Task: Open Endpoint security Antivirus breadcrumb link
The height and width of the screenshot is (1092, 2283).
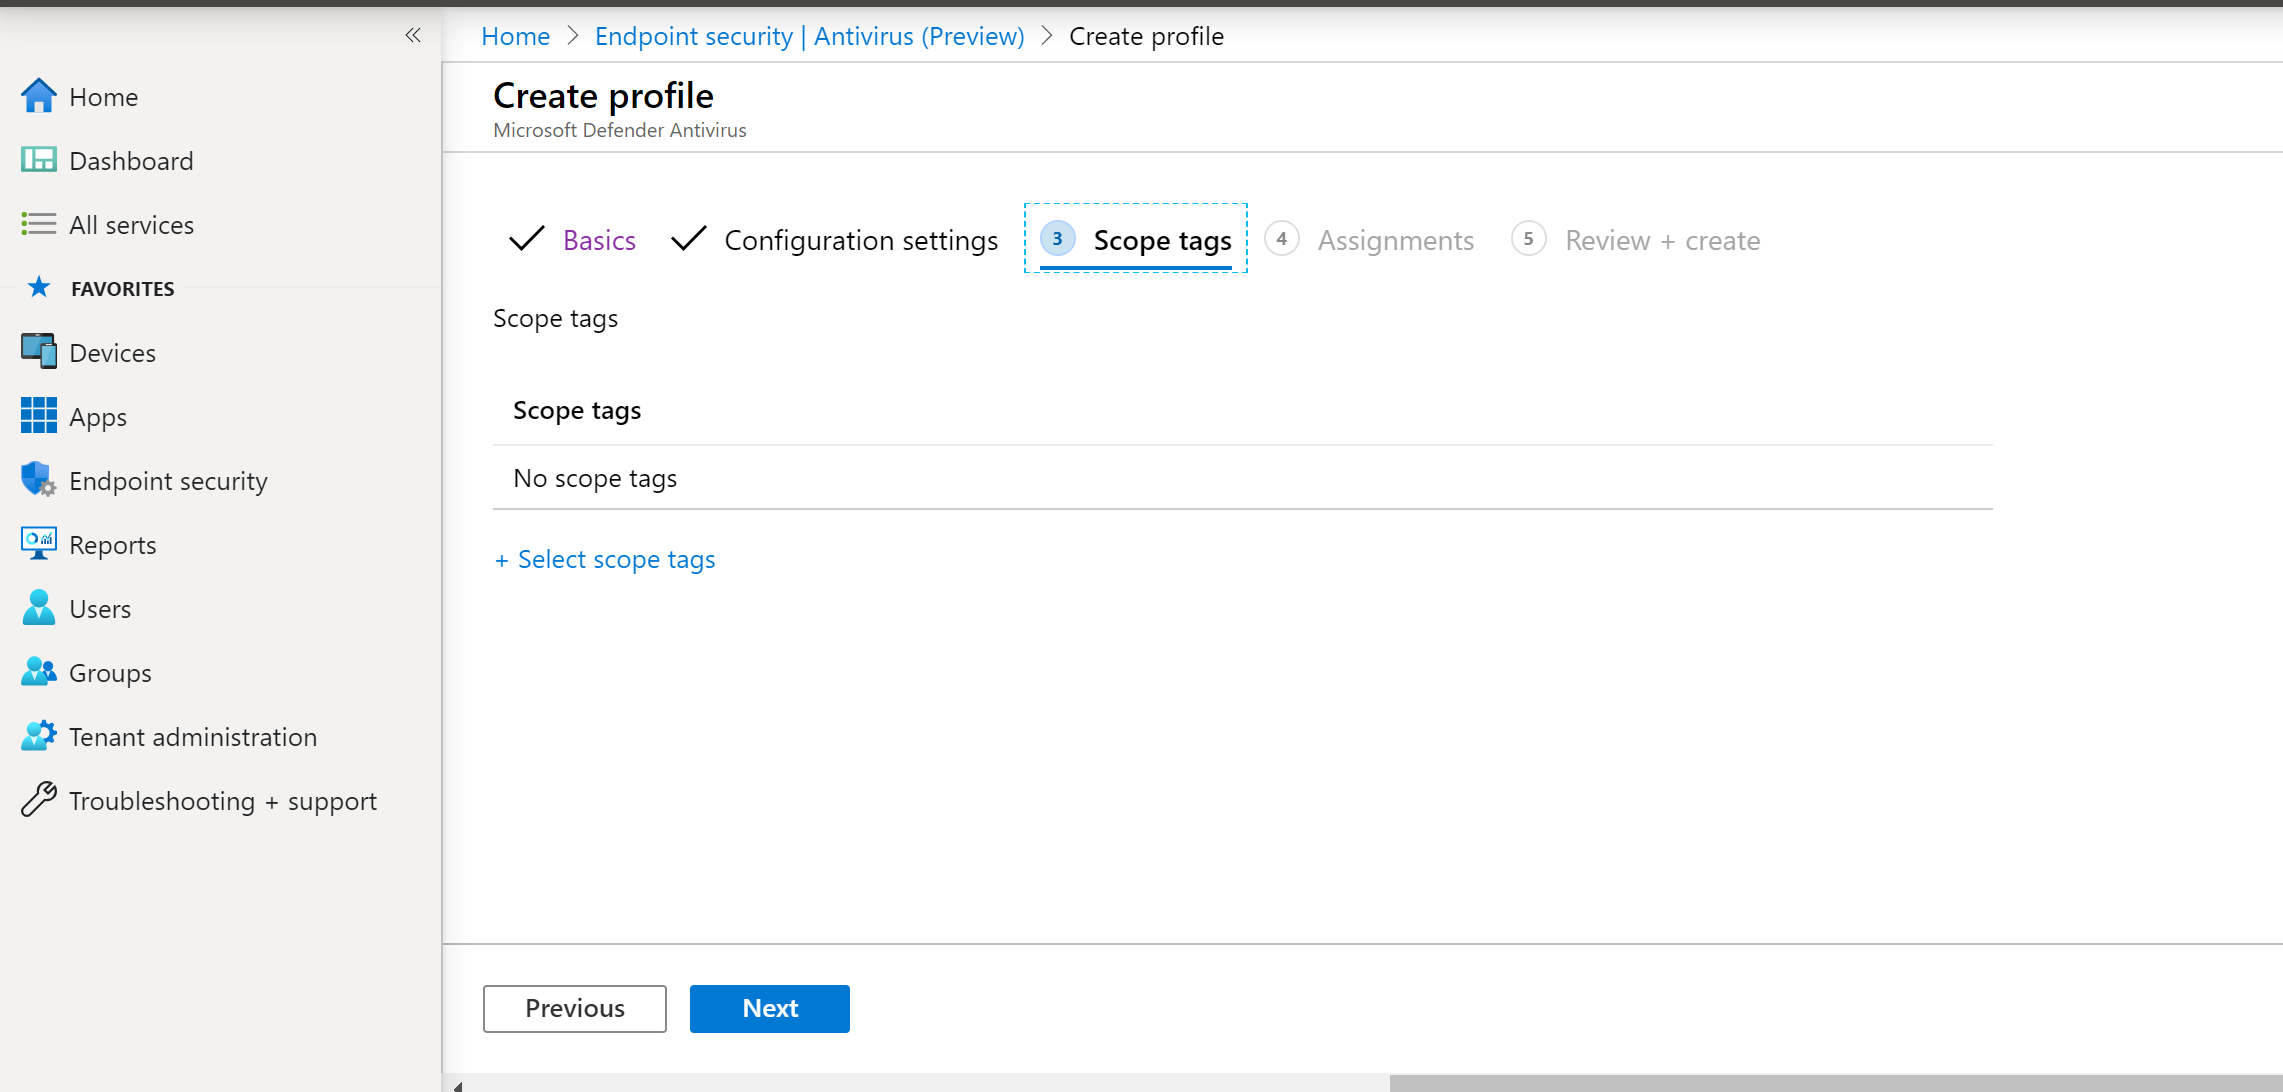Action: pos(809,37)
